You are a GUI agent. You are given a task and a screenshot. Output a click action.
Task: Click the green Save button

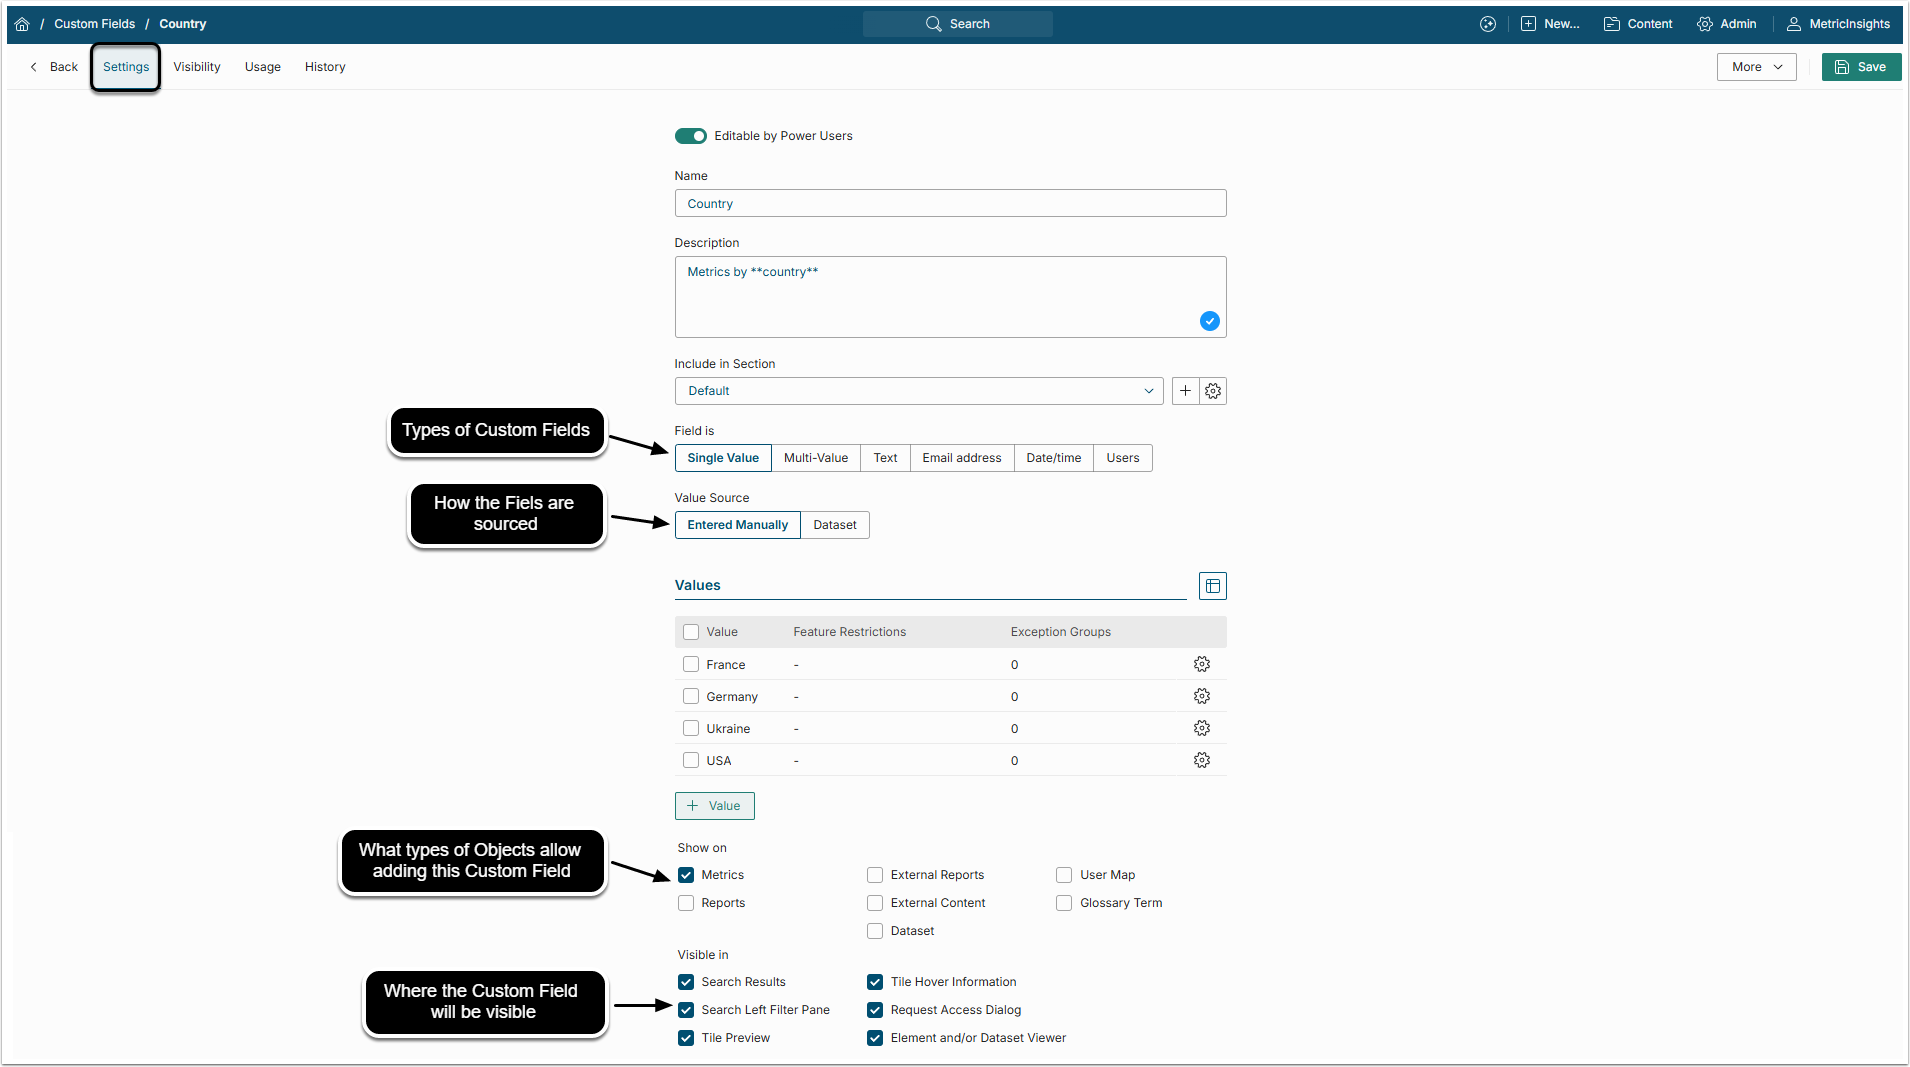1860,67
